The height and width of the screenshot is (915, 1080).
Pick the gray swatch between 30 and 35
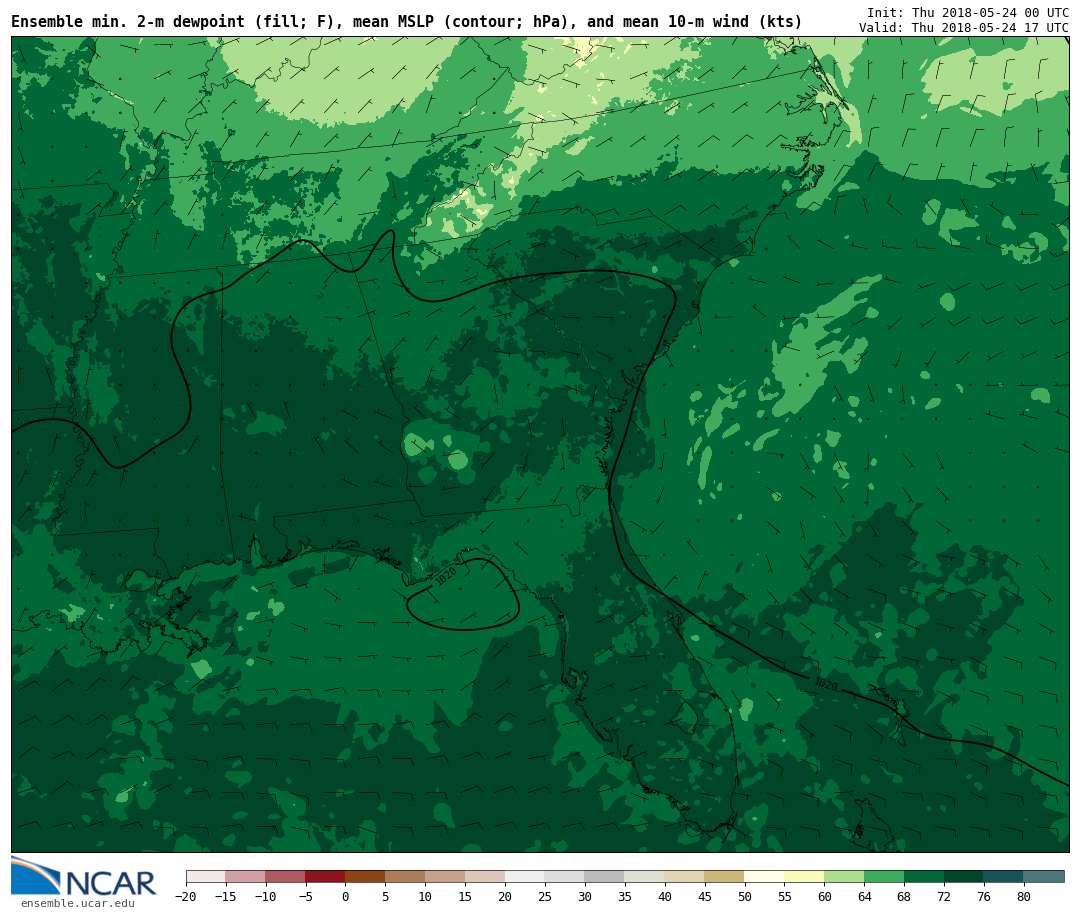605,877
